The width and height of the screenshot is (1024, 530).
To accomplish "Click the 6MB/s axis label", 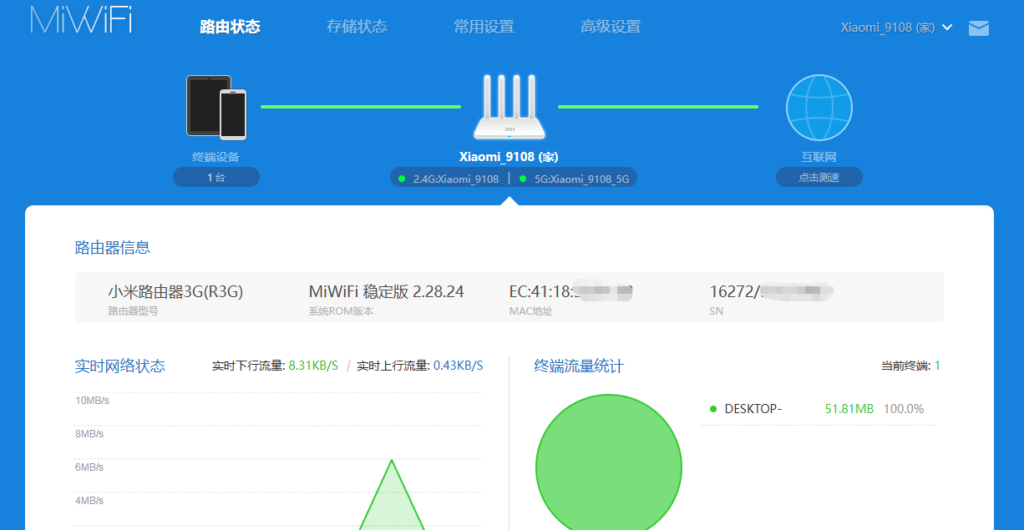I will [x=89, y=467].
